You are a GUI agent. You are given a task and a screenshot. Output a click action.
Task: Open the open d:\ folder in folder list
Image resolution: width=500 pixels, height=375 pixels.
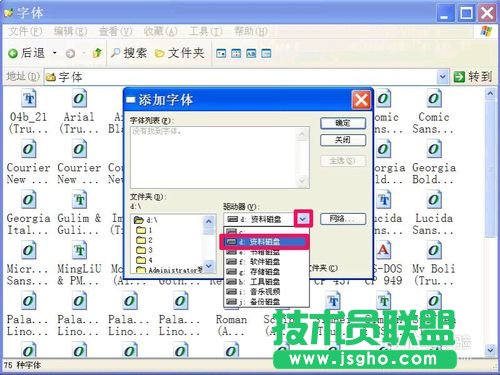coord(146,220)
